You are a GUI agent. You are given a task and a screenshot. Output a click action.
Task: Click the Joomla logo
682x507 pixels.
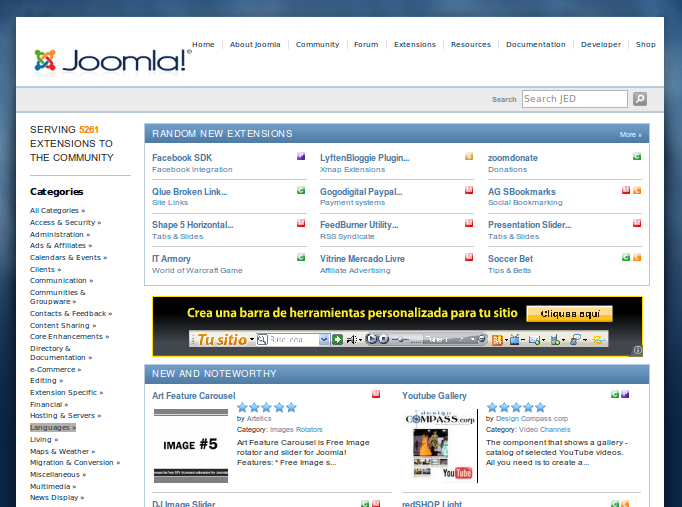113,60
